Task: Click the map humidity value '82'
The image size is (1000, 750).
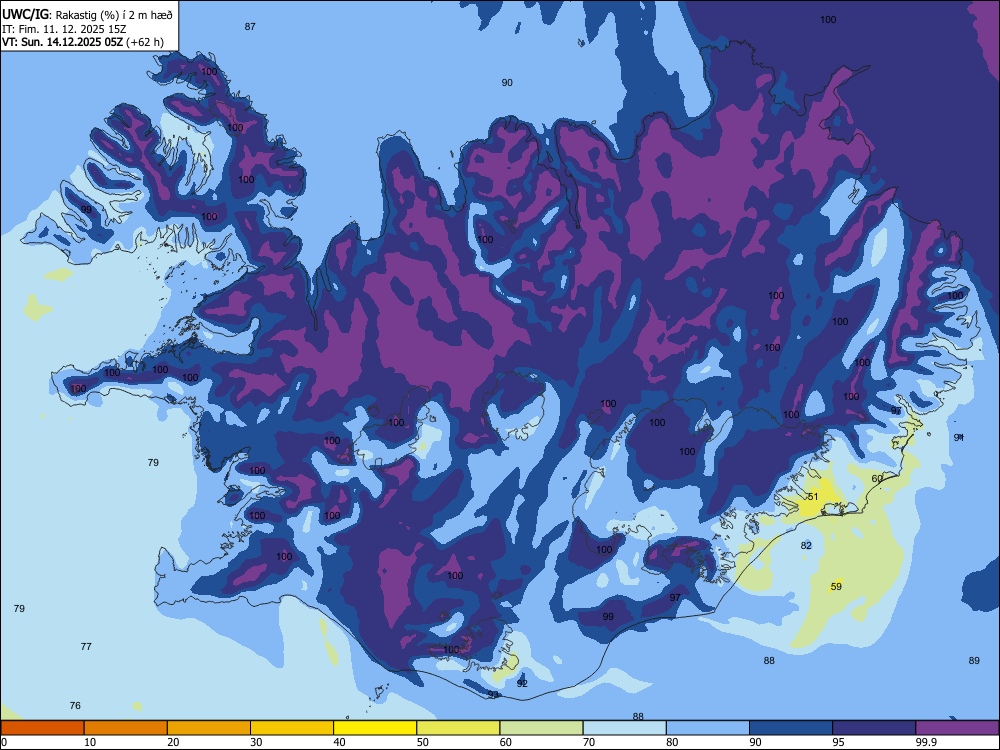Action: [x=806, y=545]
